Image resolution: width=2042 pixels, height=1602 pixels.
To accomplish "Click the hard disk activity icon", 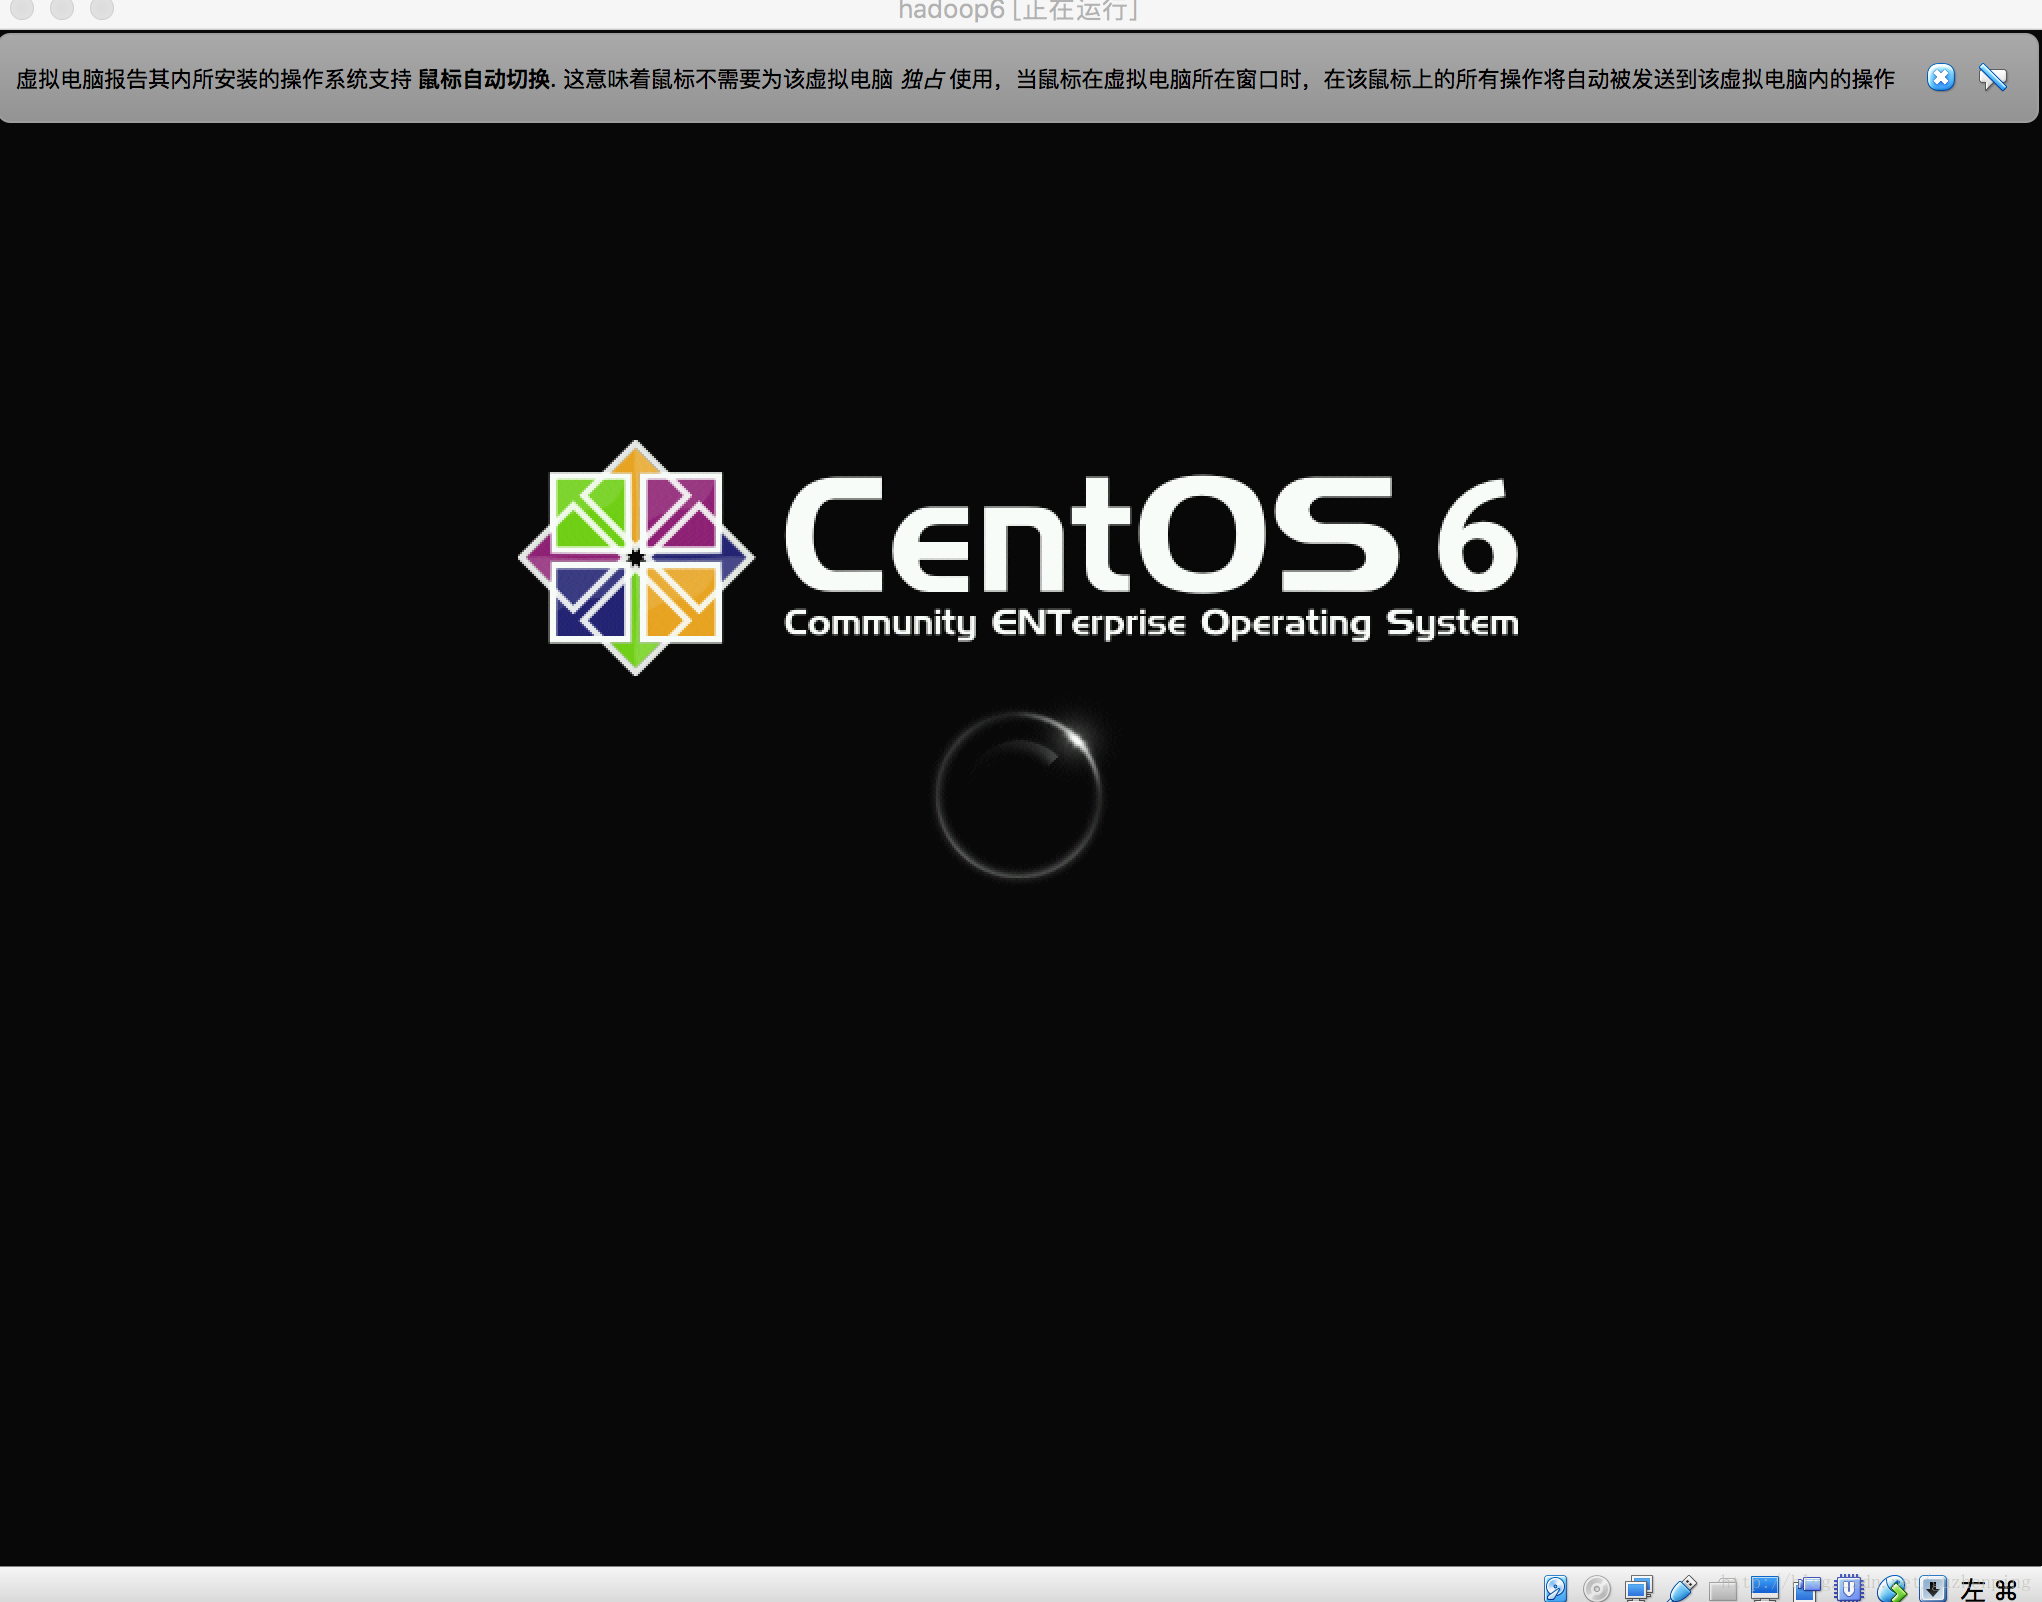I will (x=1555, y=1588).
